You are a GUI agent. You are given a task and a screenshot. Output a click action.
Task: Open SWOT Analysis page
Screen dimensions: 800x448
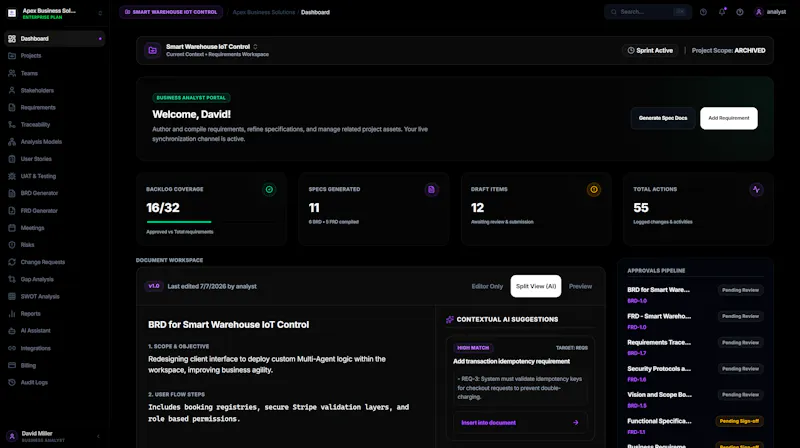tap(54, 296)
